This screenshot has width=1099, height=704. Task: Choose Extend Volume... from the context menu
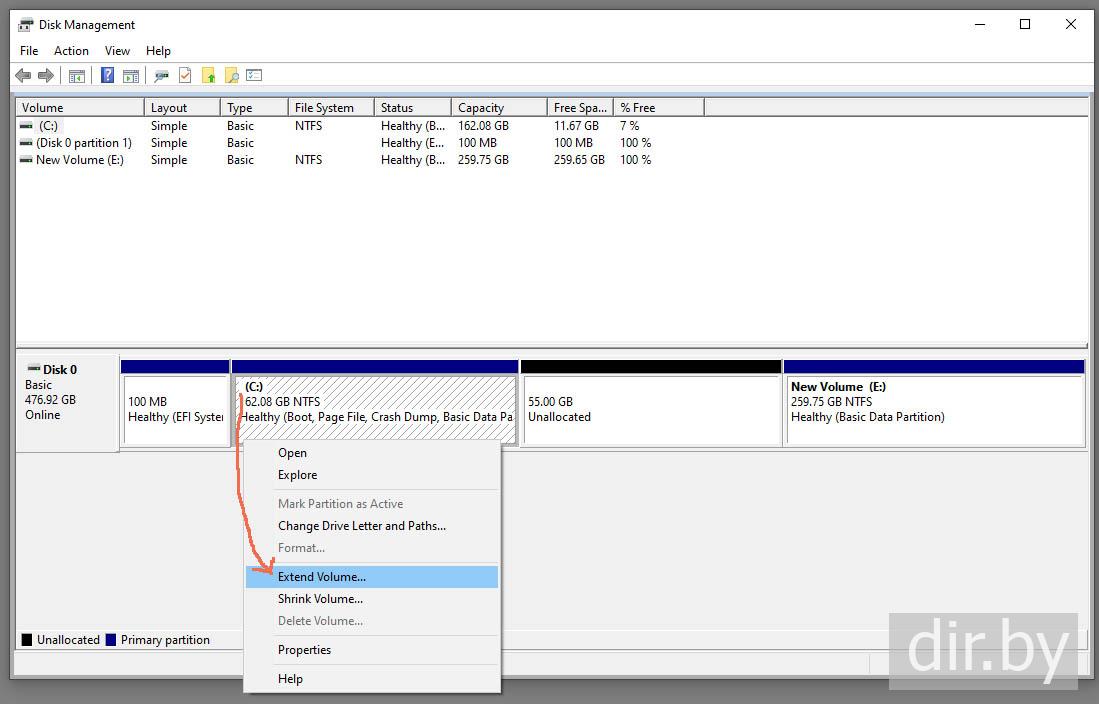pos(322,577)
